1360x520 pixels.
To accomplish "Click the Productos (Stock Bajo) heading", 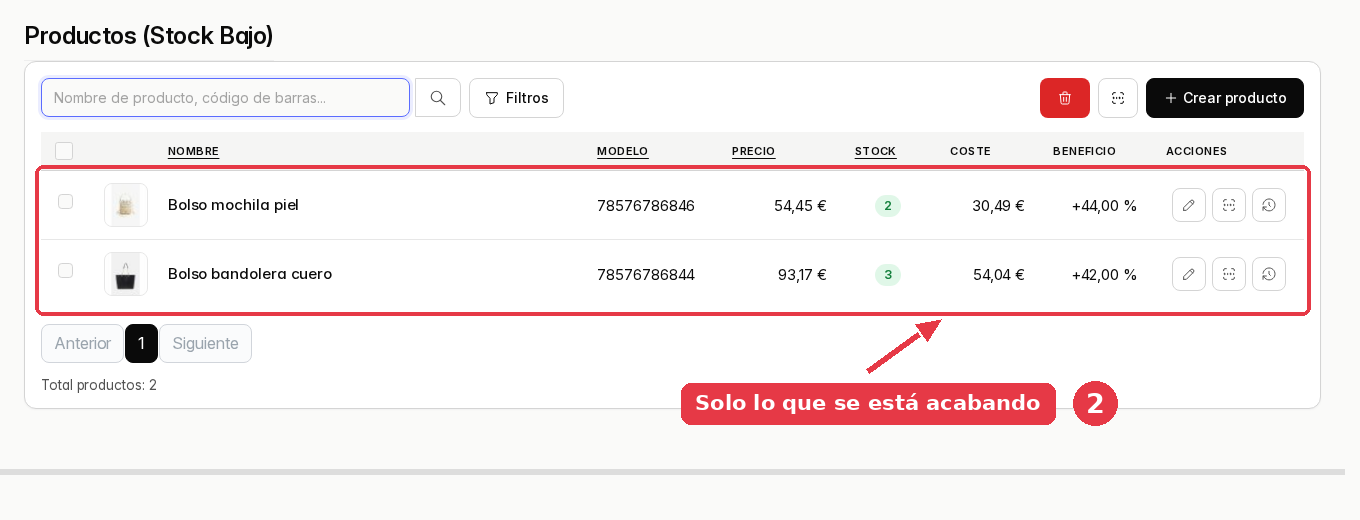I will click(149, 36).
